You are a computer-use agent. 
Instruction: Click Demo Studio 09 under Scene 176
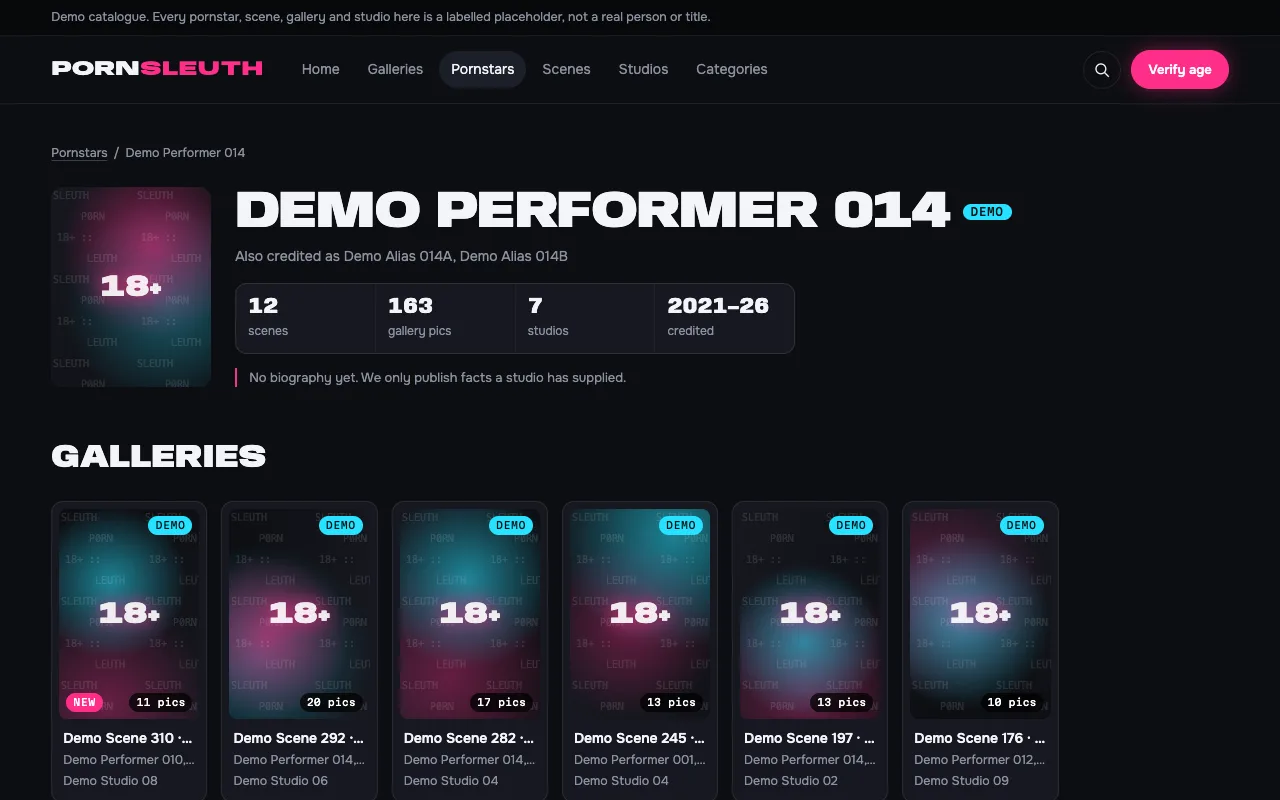click(961, 781)
